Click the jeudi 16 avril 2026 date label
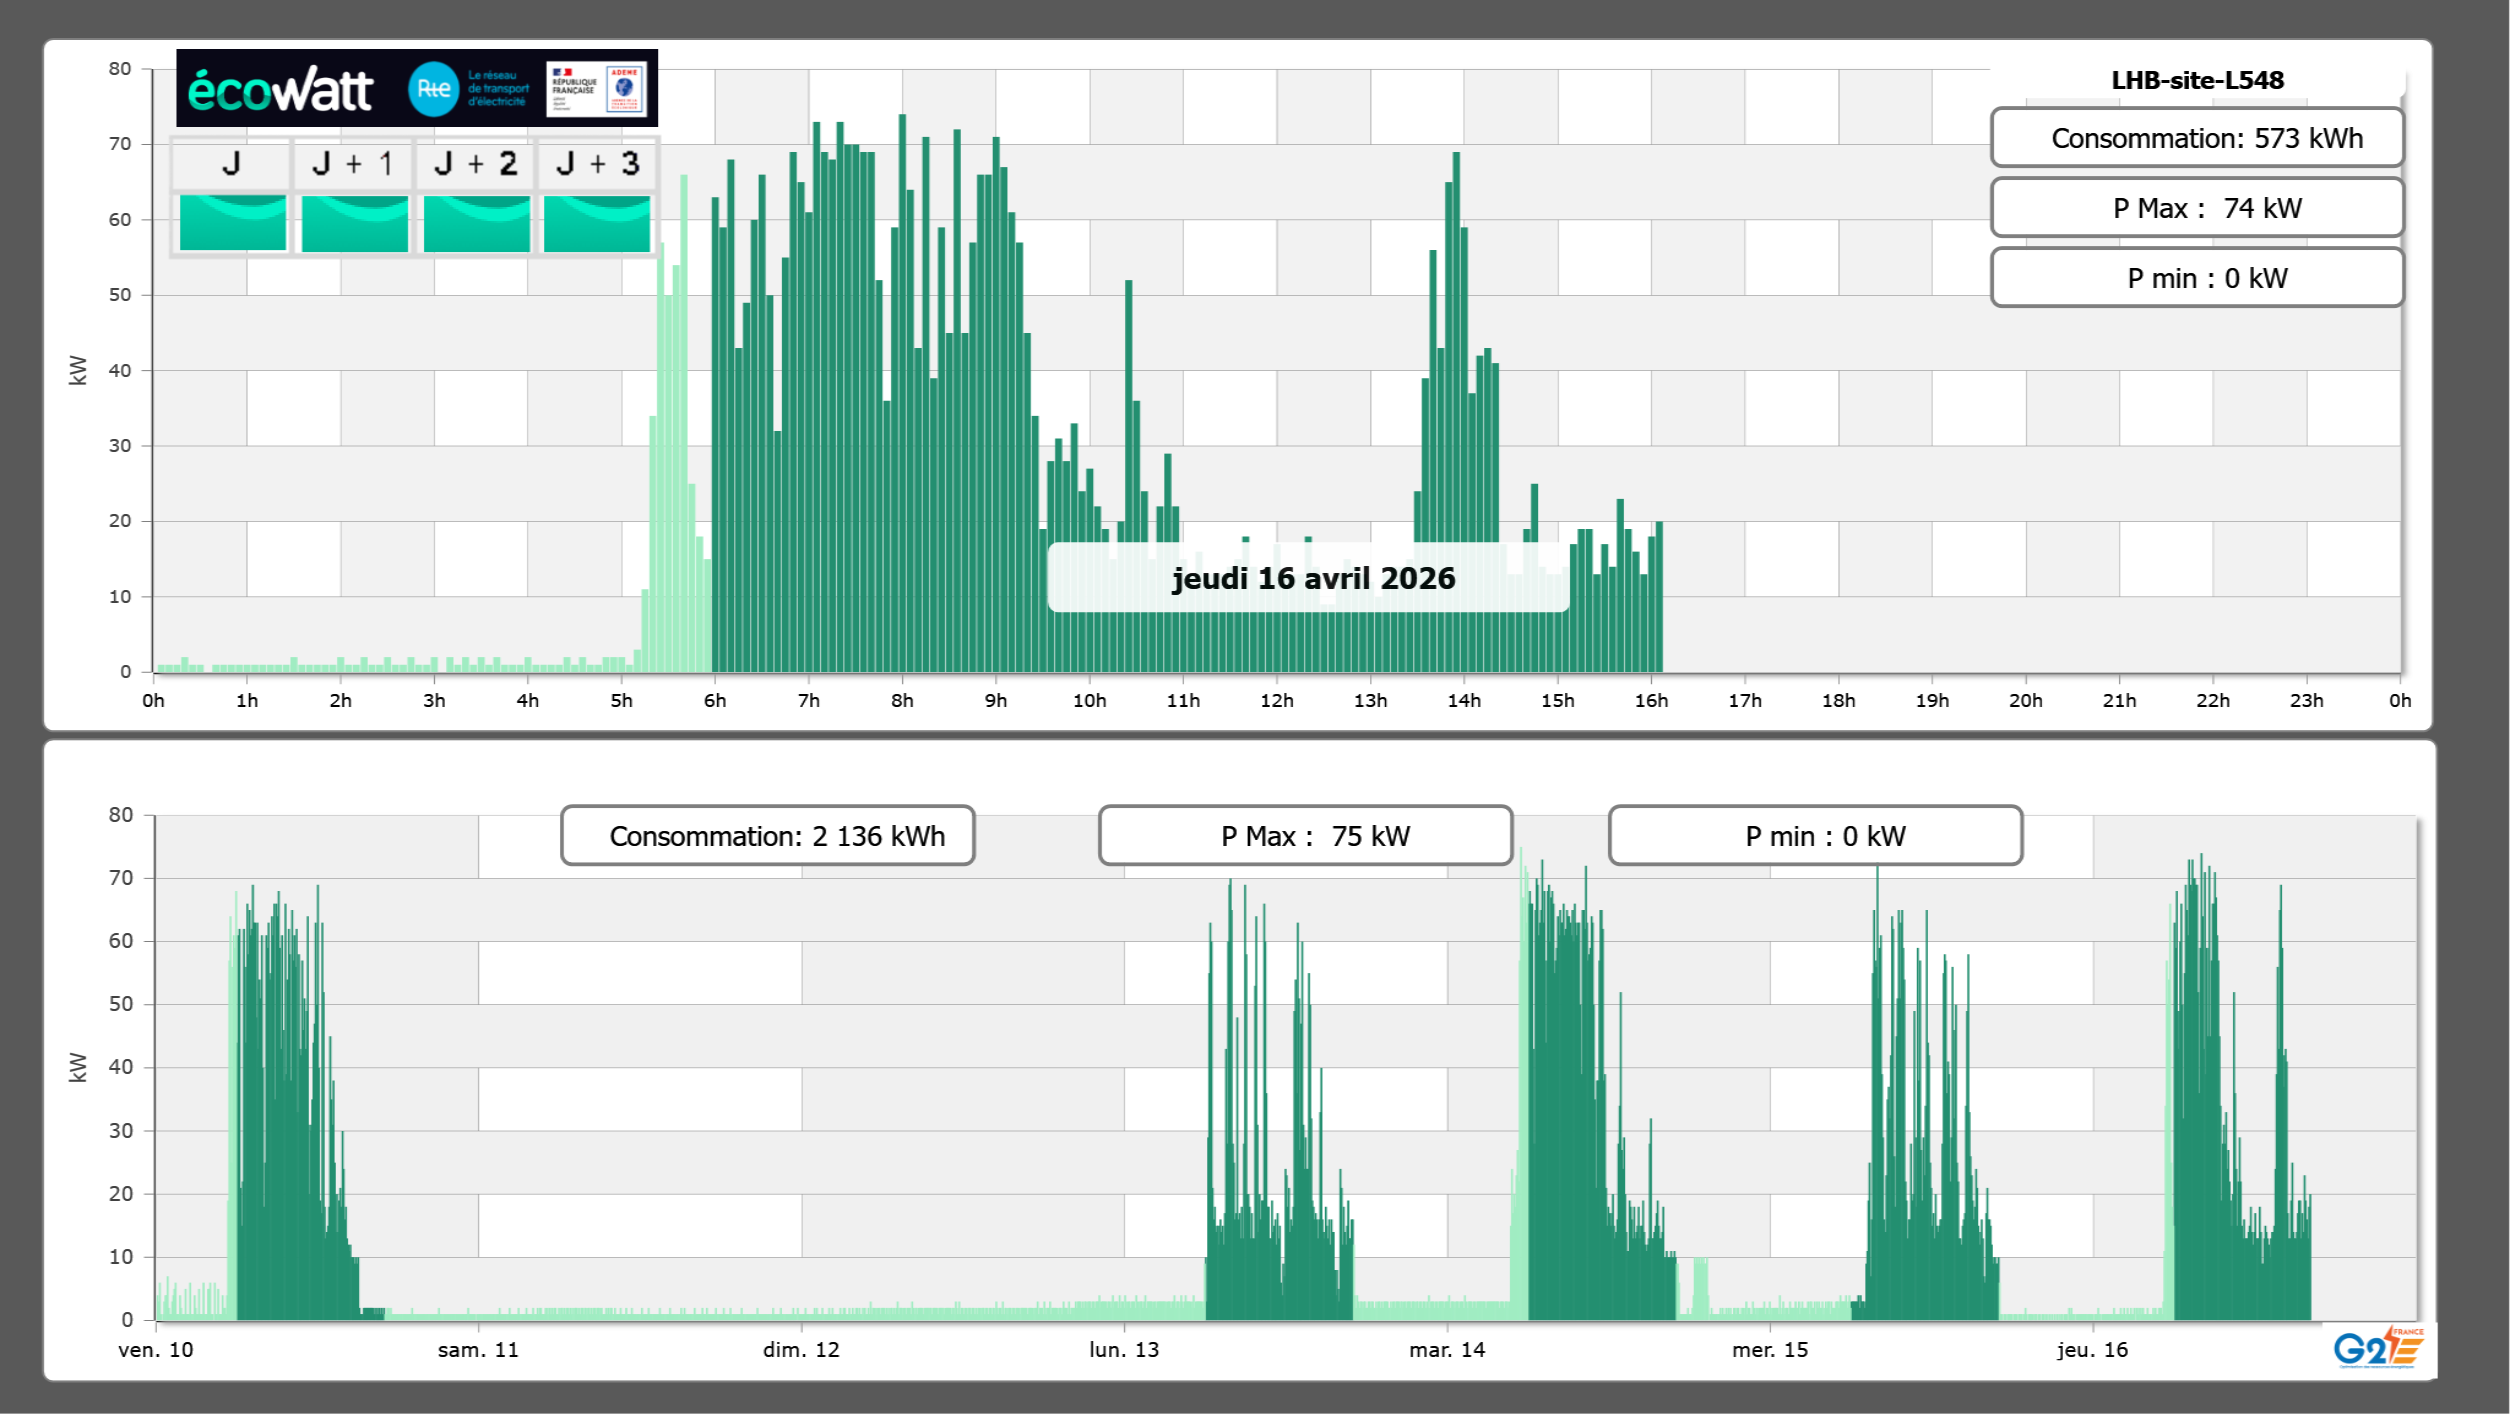Image resolution: width=2511 pixels, height=1415 pixels. click(x=1312, y=578)
